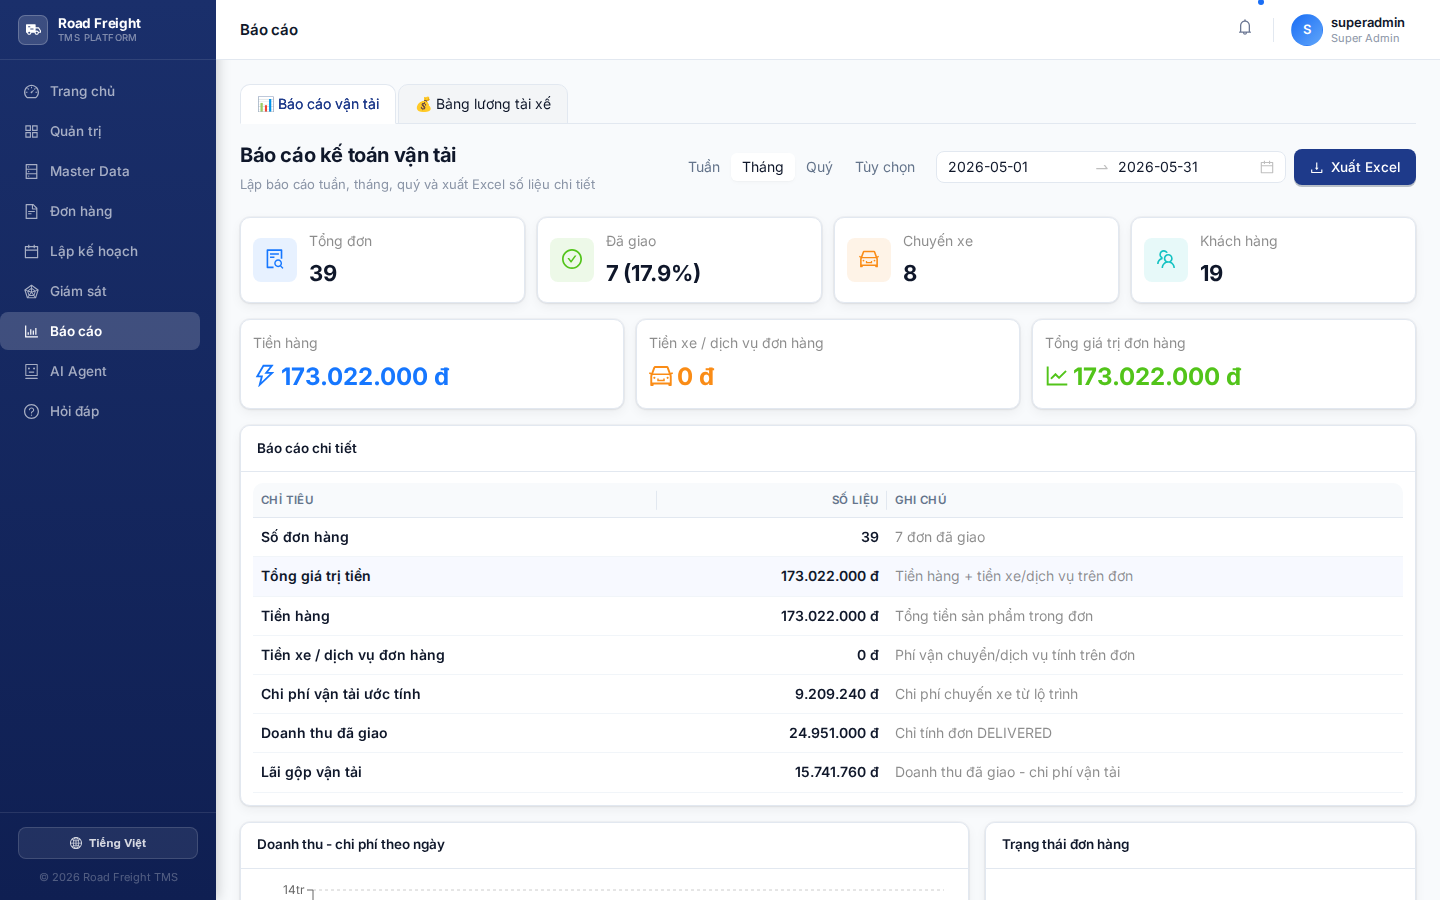Select the Tùy chọn custom period option
This screenshot has width=1440, height=900.
885,167
